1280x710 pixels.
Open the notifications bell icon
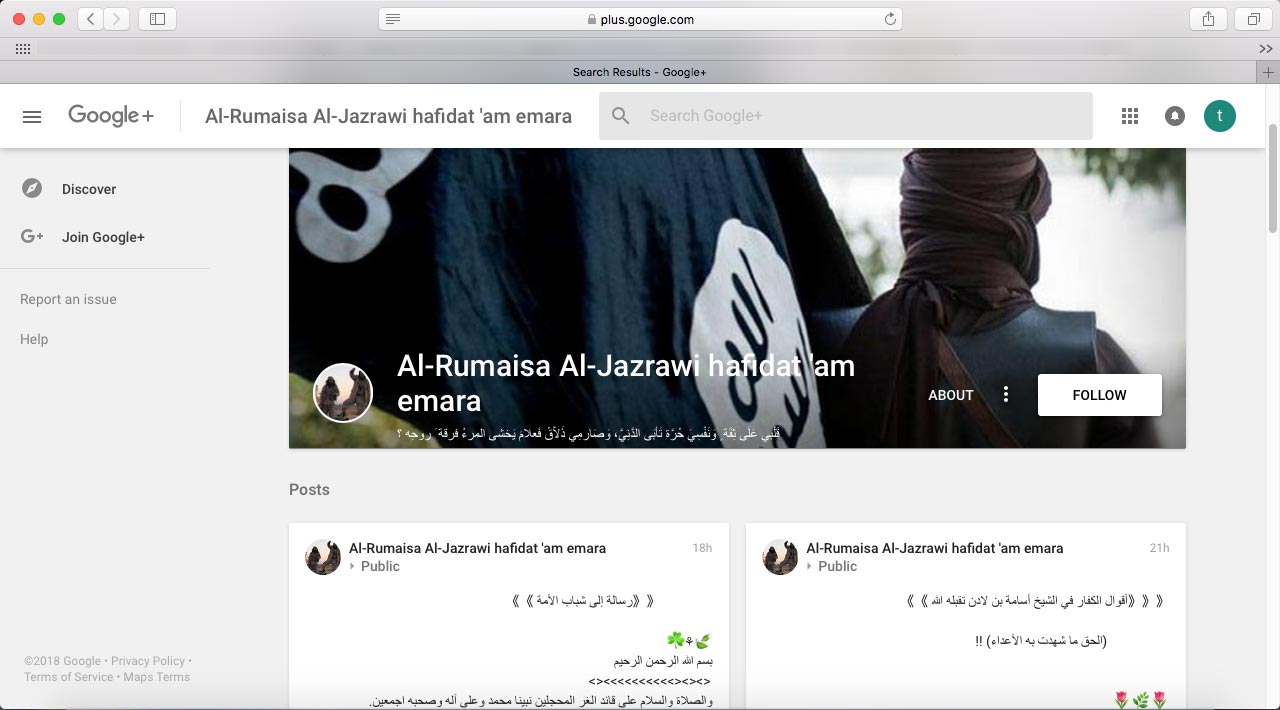[1175, 116]
